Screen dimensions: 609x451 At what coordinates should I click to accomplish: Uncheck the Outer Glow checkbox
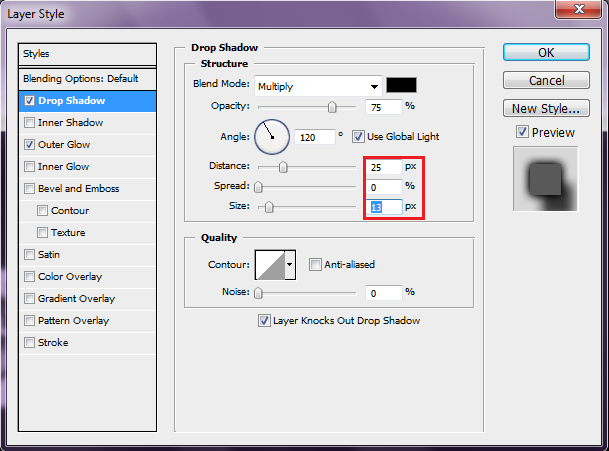(x=29, y=145)
